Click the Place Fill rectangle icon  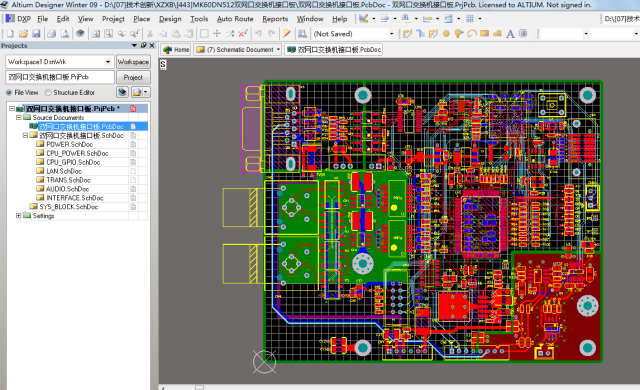484,34
